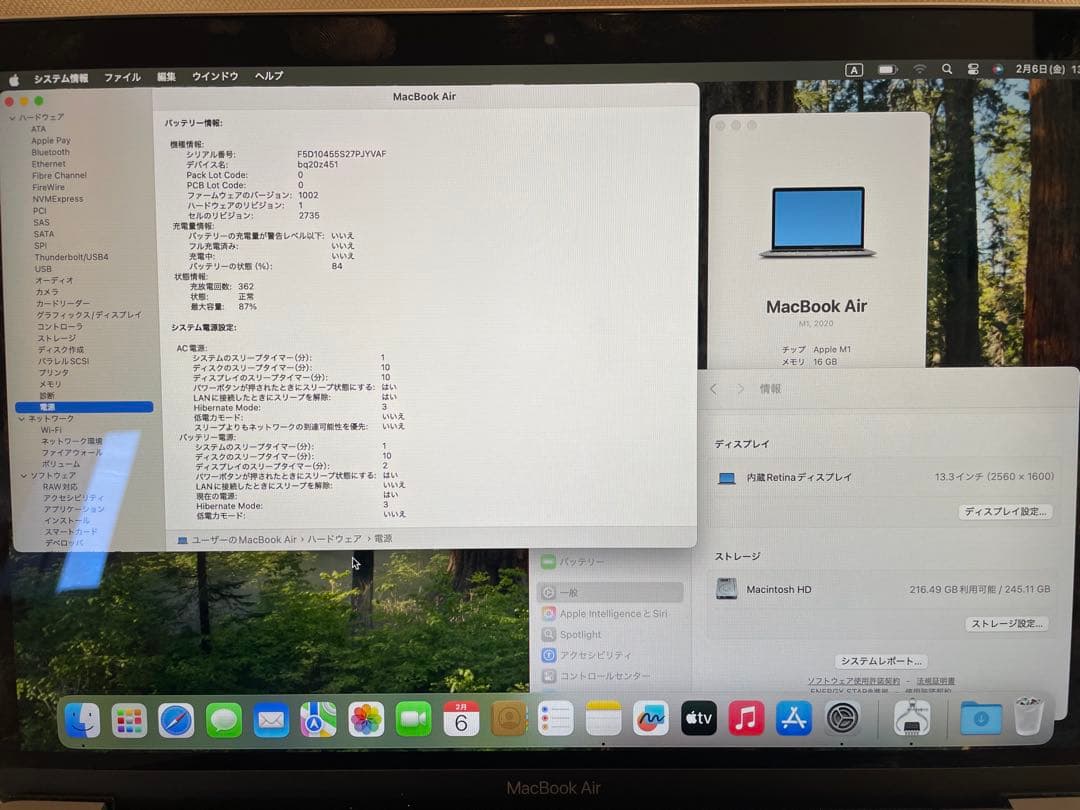Click ディスプレイ設定... button
The image size is (1080, 810).
point(1005,511)
